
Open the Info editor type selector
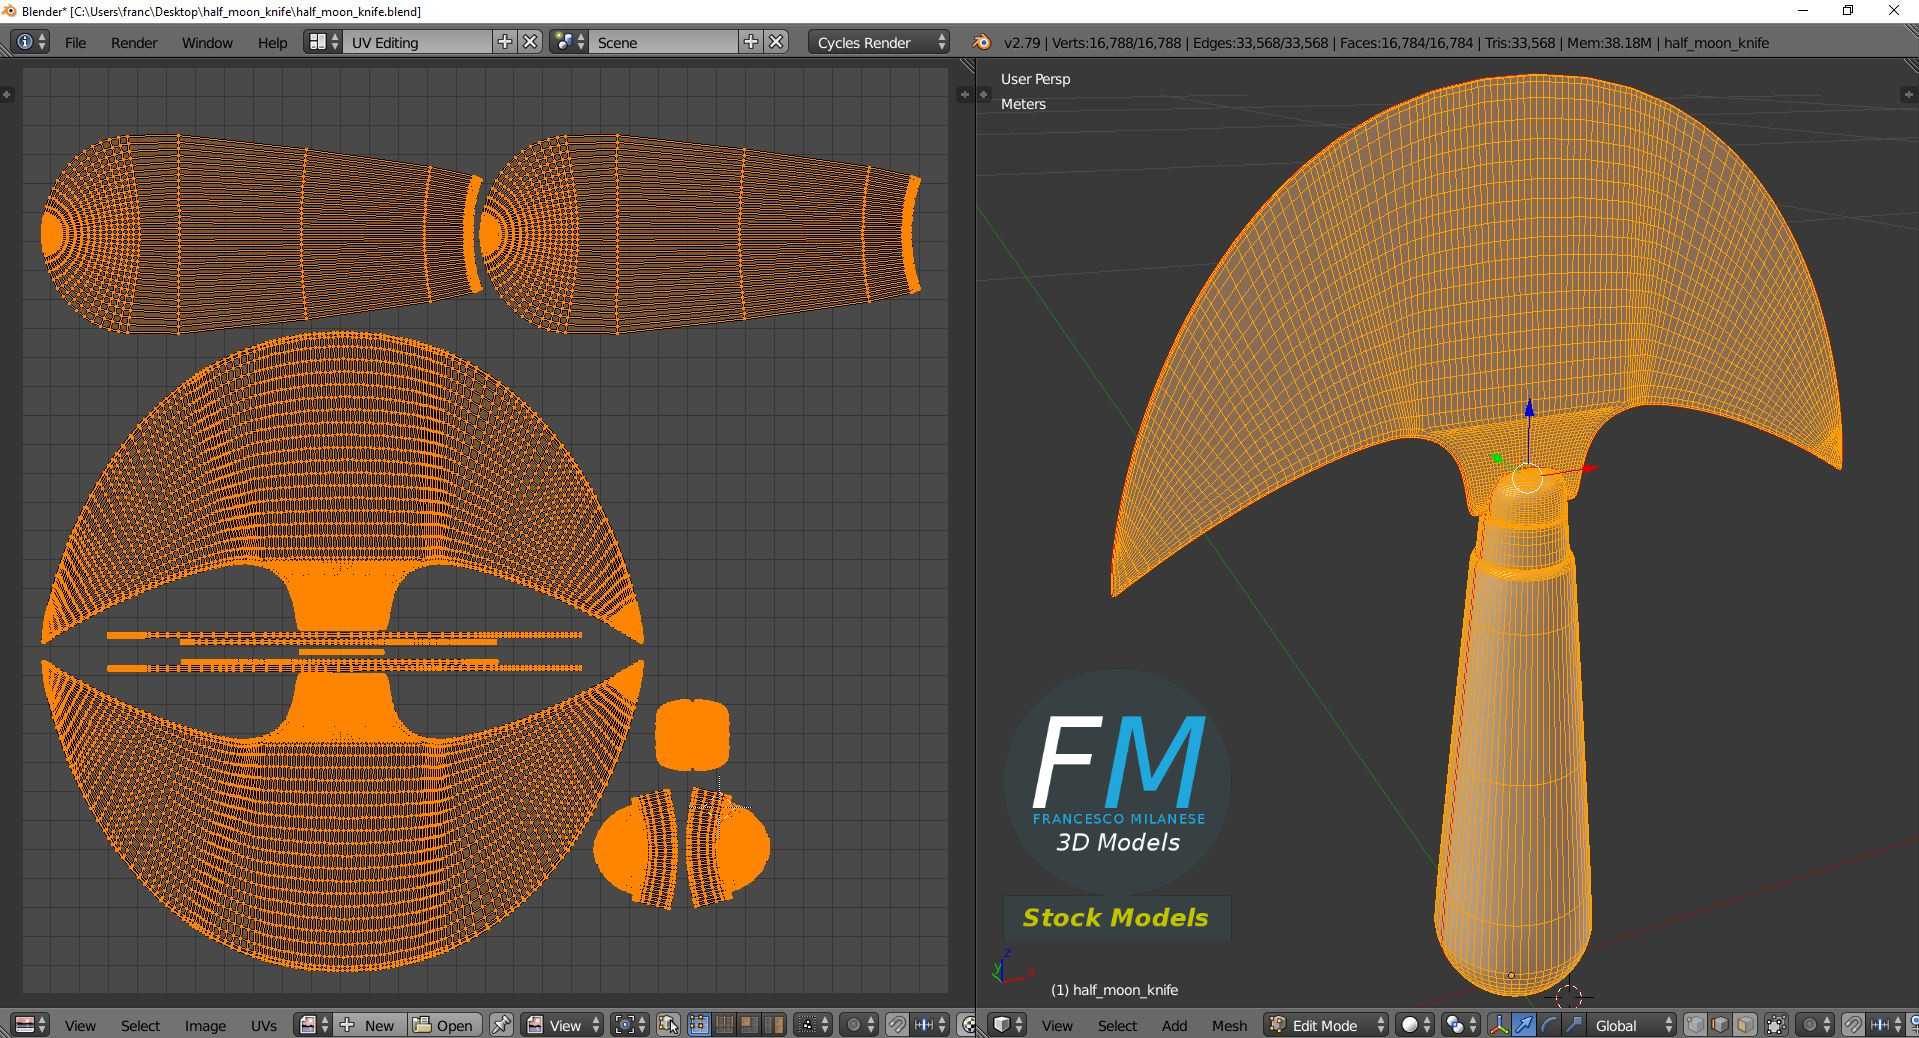click(31, 42)
